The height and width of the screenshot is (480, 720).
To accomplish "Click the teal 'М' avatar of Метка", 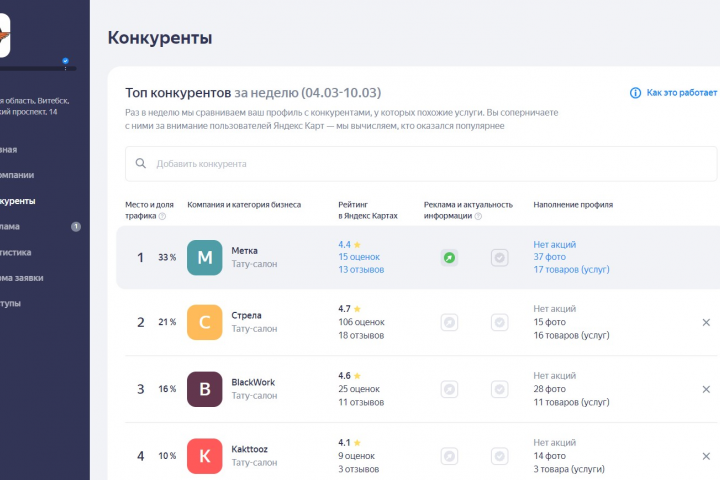I will click(x=204, y=258).
